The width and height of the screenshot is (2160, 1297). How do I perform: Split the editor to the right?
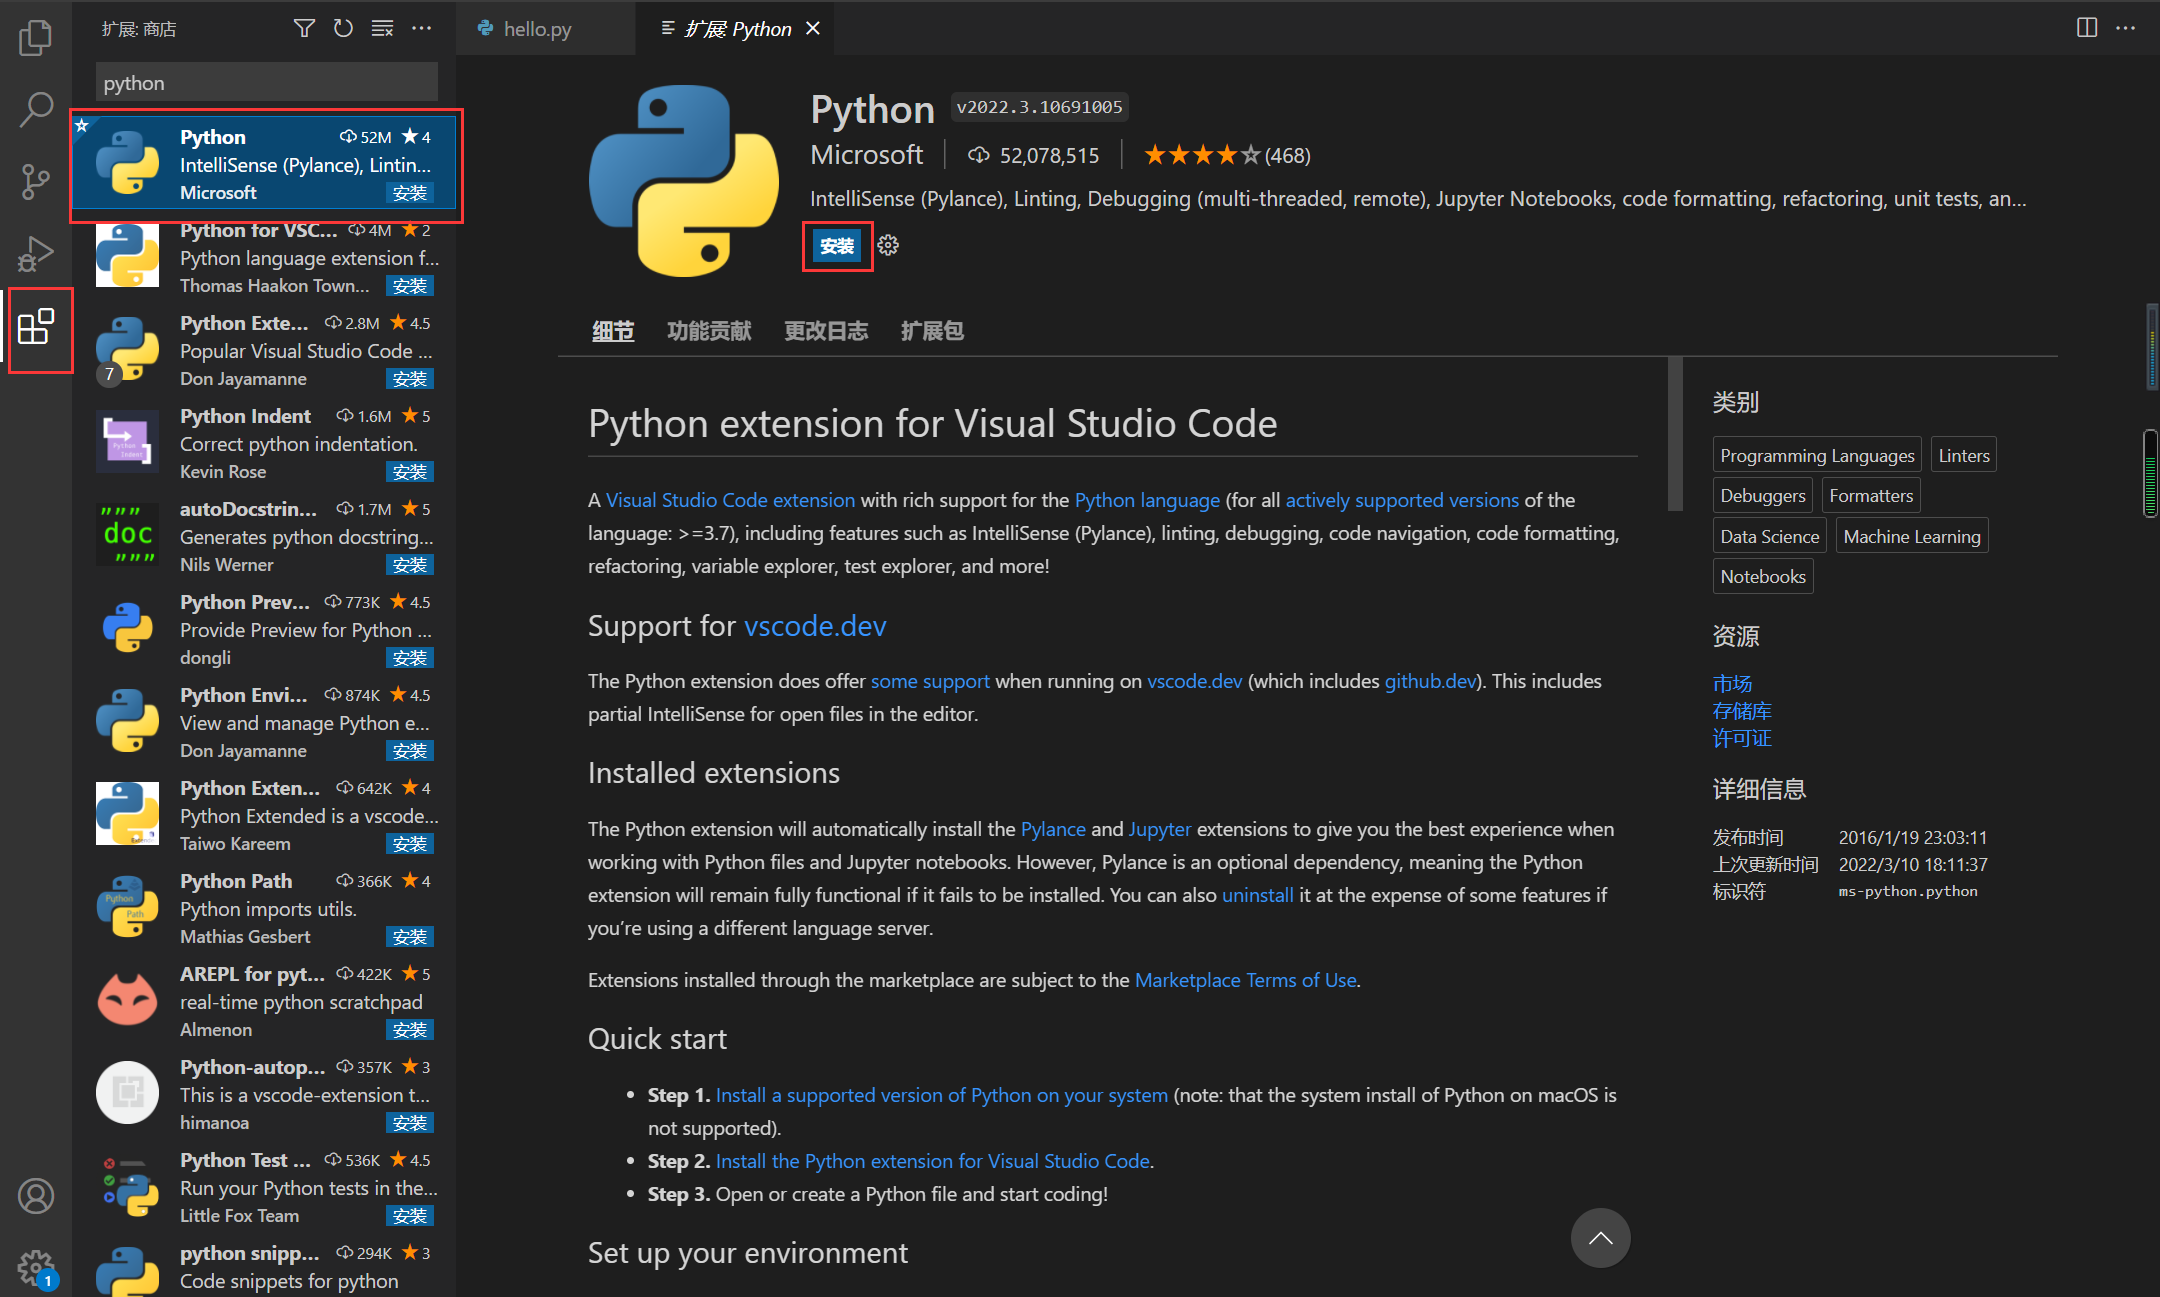2087,27
